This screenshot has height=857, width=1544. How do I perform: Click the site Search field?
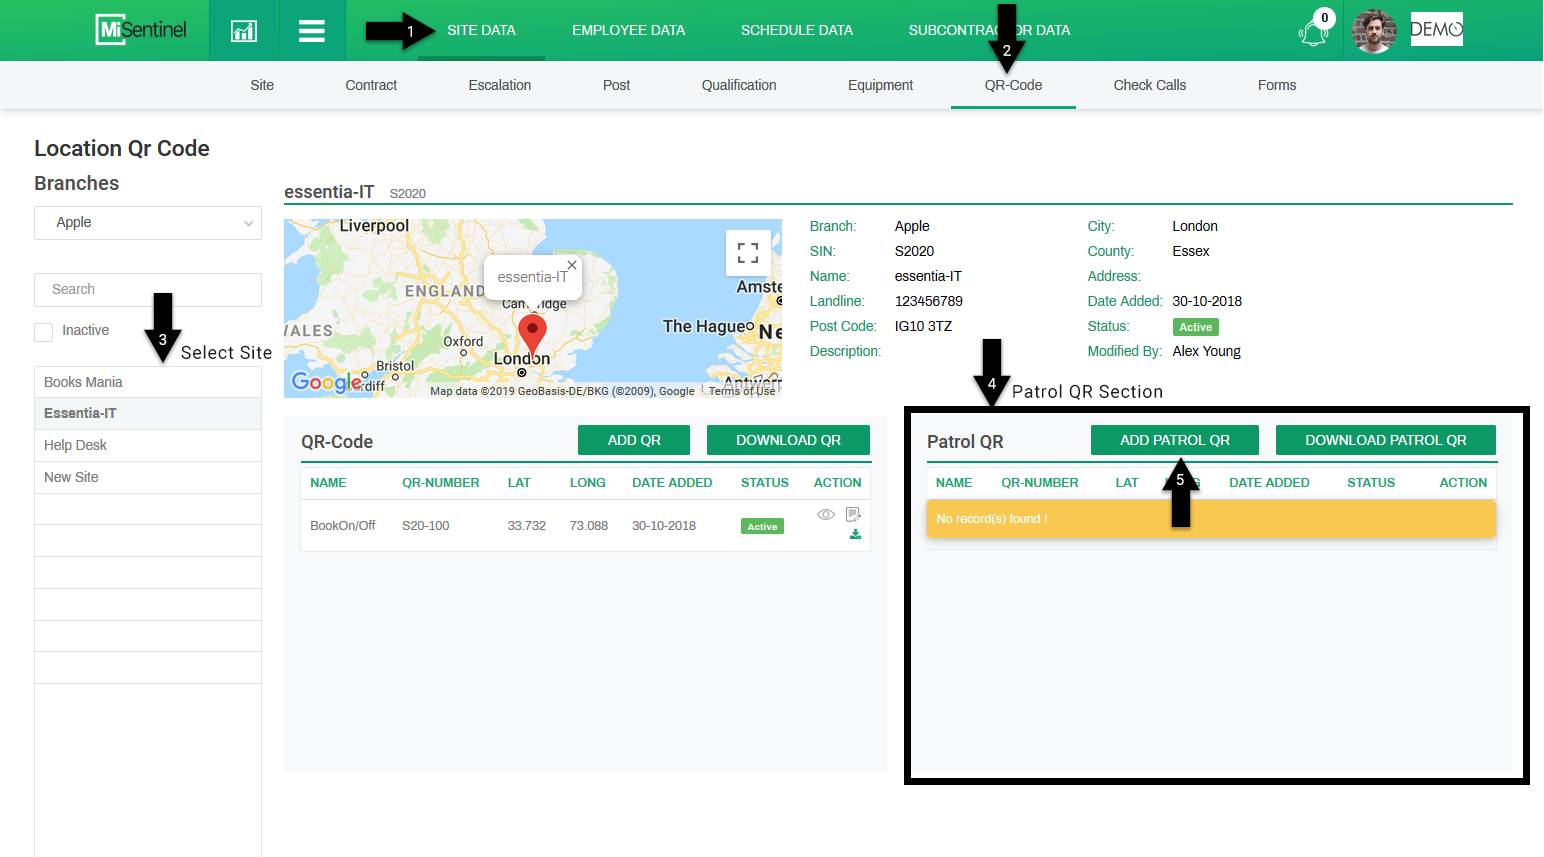[148, 290]
